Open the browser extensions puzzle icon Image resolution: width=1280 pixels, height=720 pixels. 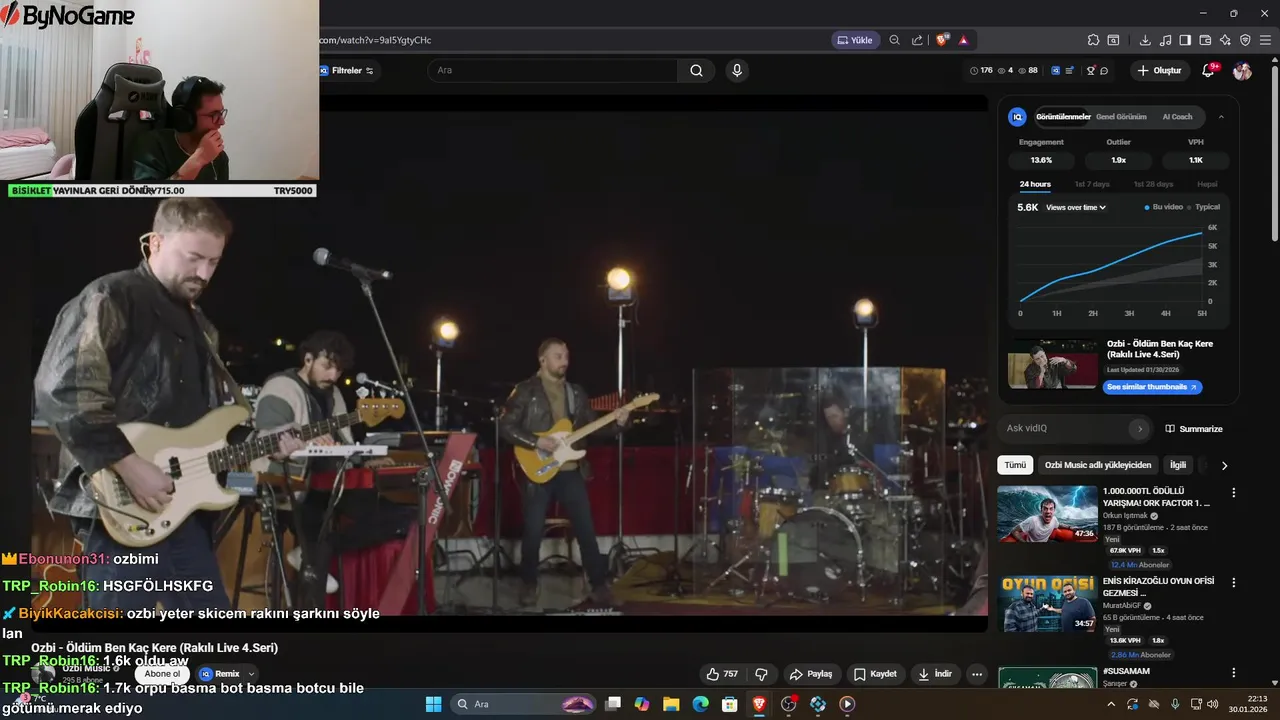tap(1093, 40)
